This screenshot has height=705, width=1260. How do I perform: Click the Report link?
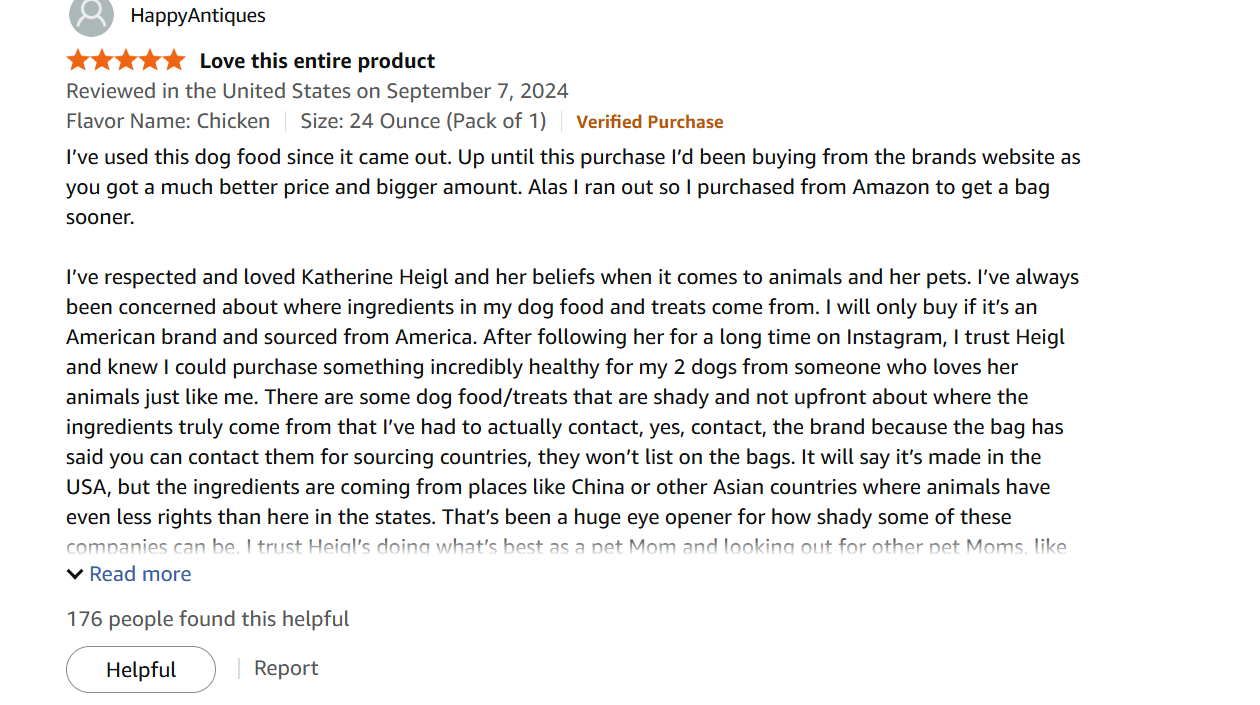[x=286, y=668]
